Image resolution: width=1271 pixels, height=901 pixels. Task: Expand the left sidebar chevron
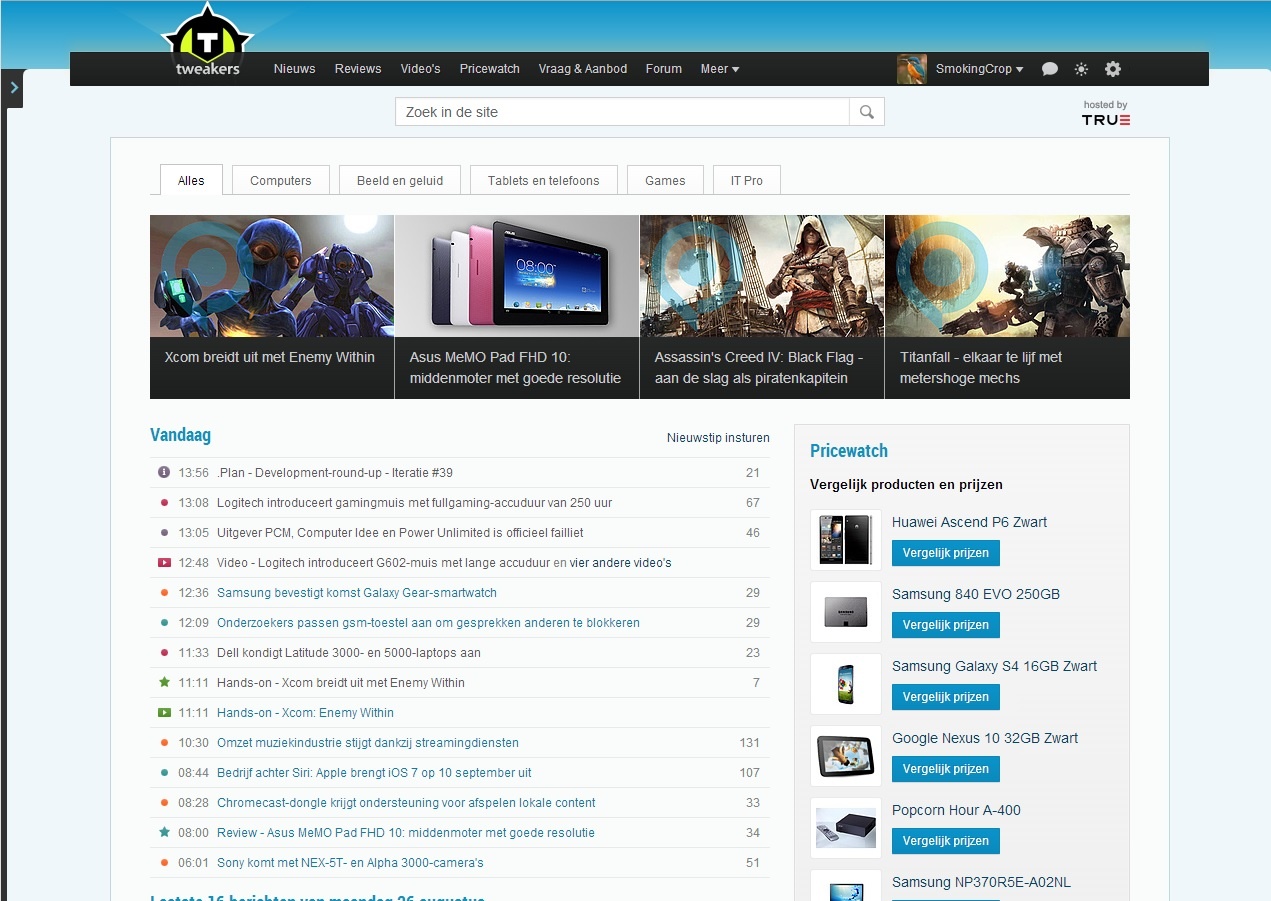(x=14, y=88)
